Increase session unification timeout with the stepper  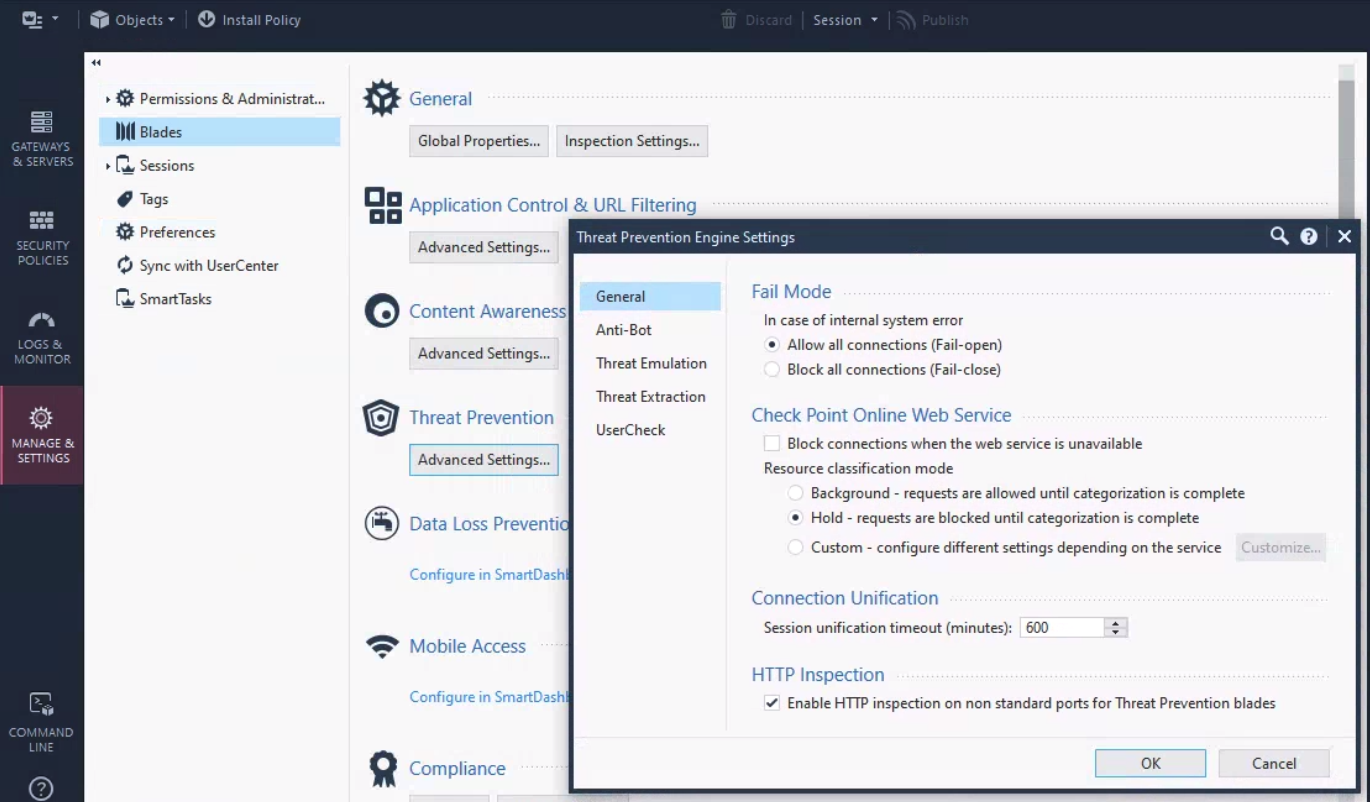pos(1118,622)
